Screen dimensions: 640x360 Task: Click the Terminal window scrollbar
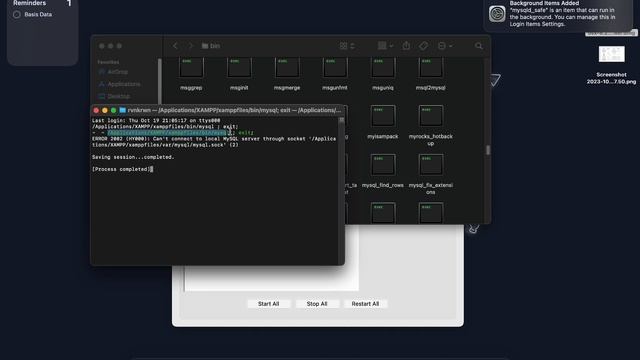click(341, 120)
